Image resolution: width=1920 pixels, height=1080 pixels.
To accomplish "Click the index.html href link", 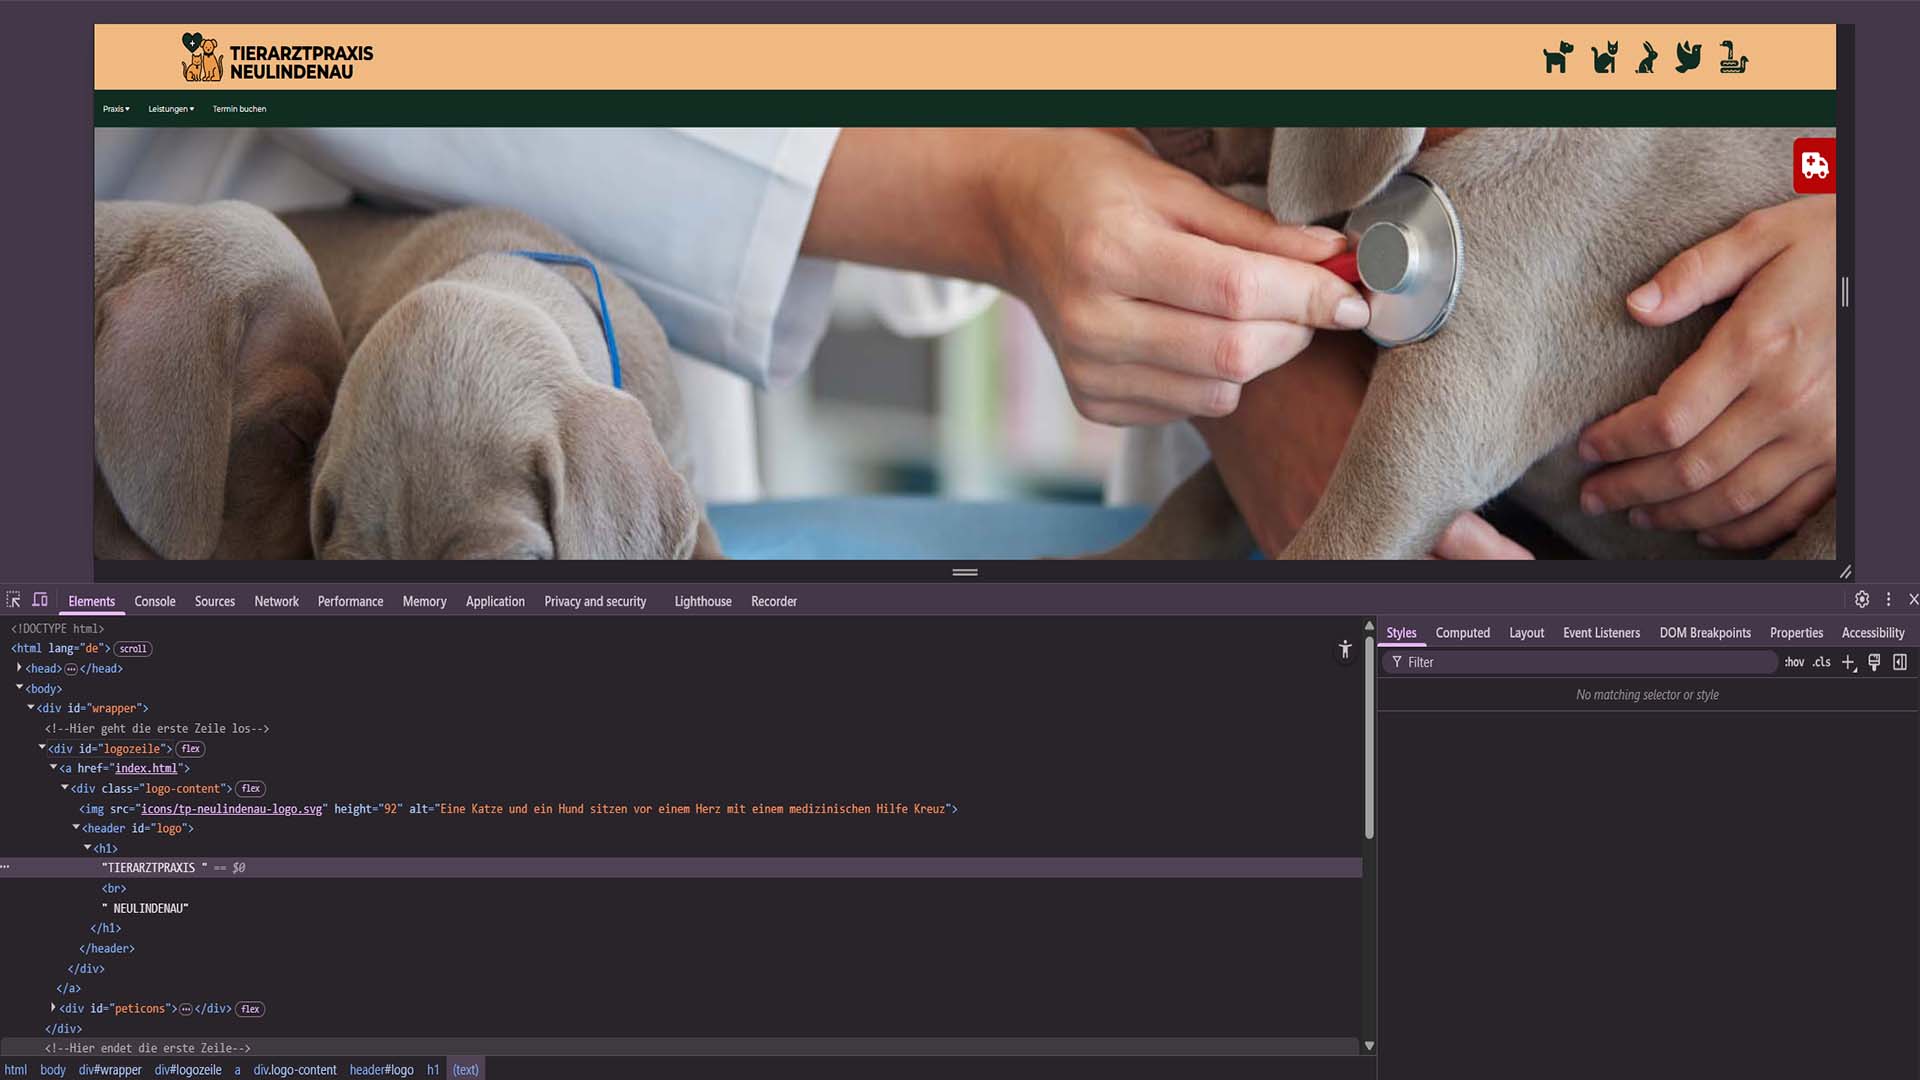I will click(146, 768).
